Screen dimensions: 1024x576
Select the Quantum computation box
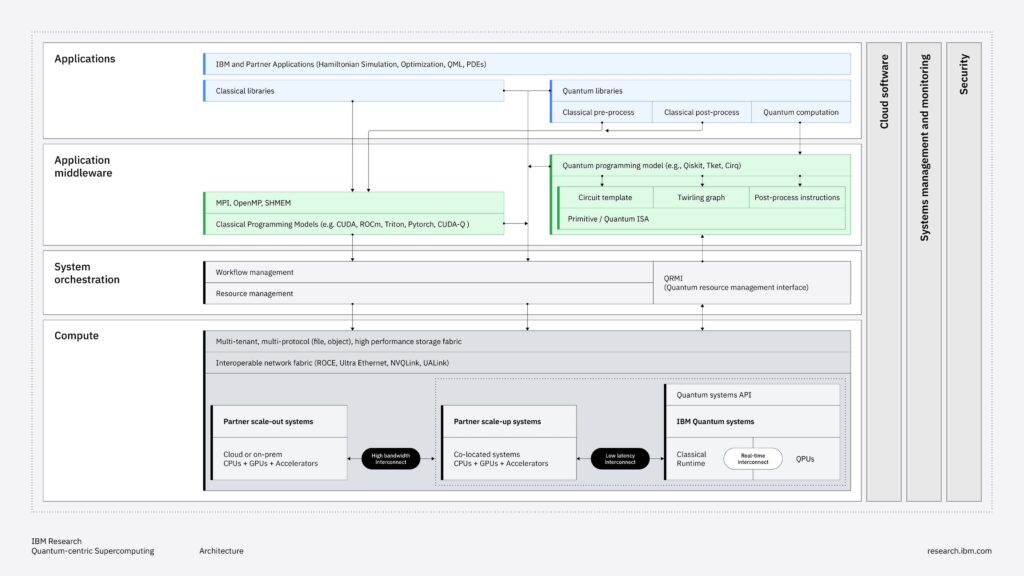[799, 112]
